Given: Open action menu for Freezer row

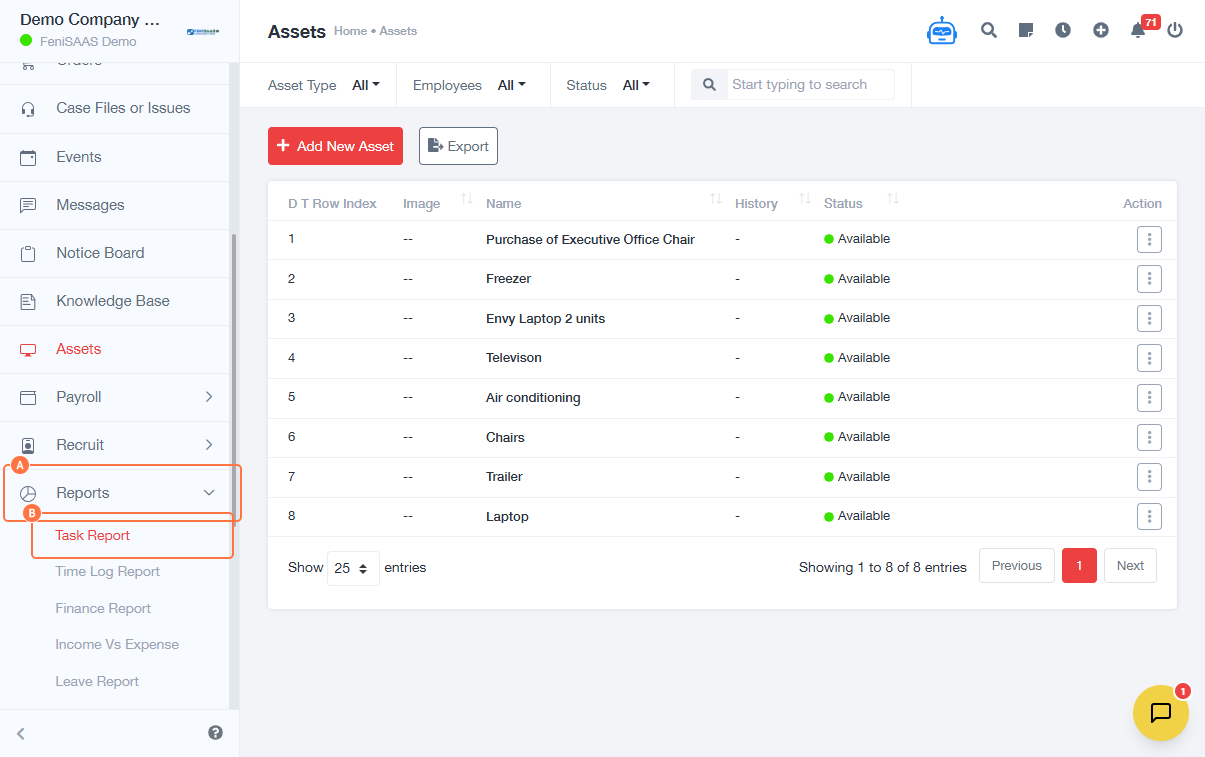Looking at the screenshot, I should [x=1149, y=279].
